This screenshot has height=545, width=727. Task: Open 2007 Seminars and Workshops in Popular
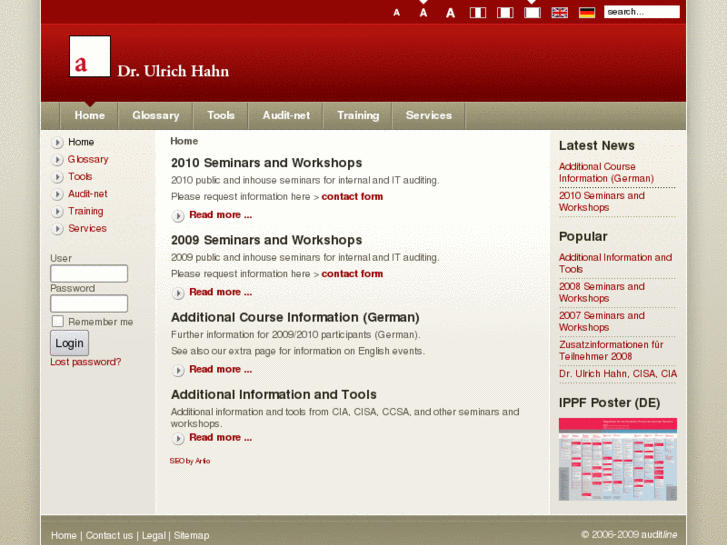click(x=602, y=321)
